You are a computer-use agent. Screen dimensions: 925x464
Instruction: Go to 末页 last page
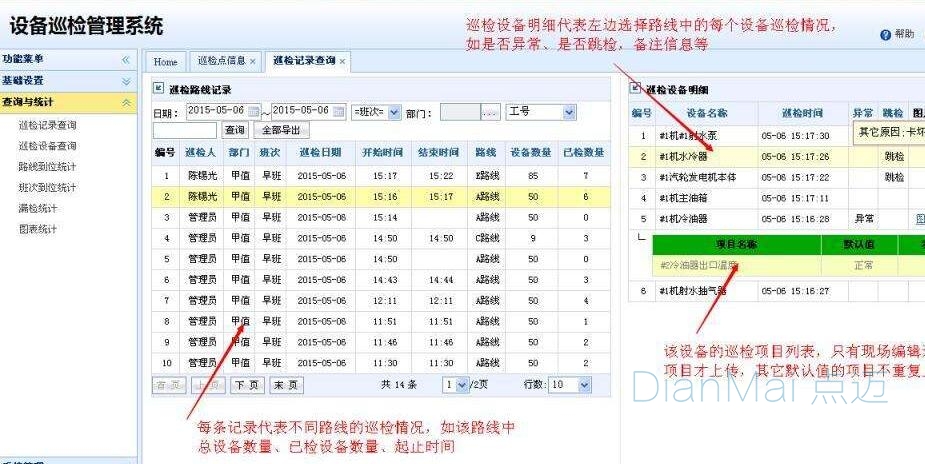(x=286, y=385)
